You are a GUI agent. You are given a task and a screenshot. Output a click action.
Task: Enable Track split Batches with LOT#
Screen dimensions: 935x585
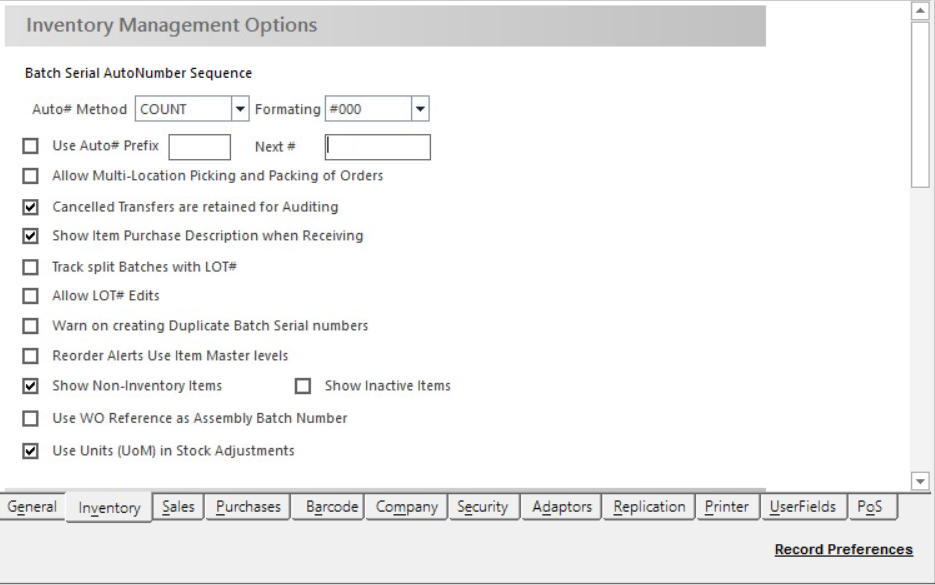[30, 267]
